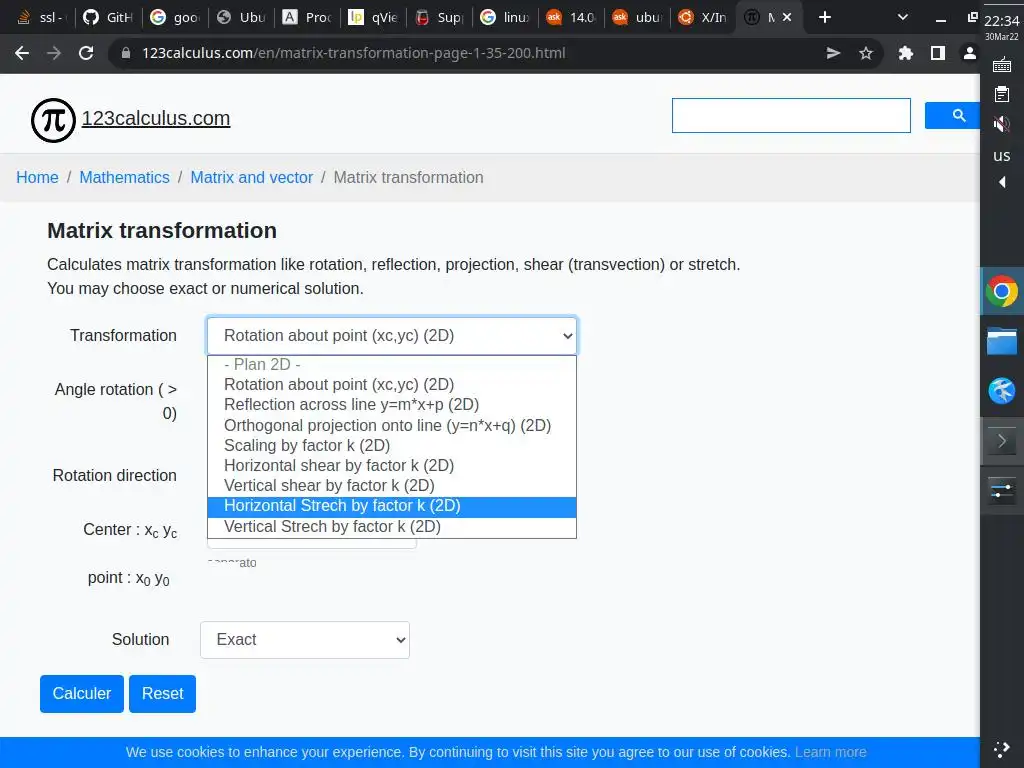This screenshot has height=768, width=1024.
Task: Go to Matrix and vector breadcrumb
Action: (251, 178)
